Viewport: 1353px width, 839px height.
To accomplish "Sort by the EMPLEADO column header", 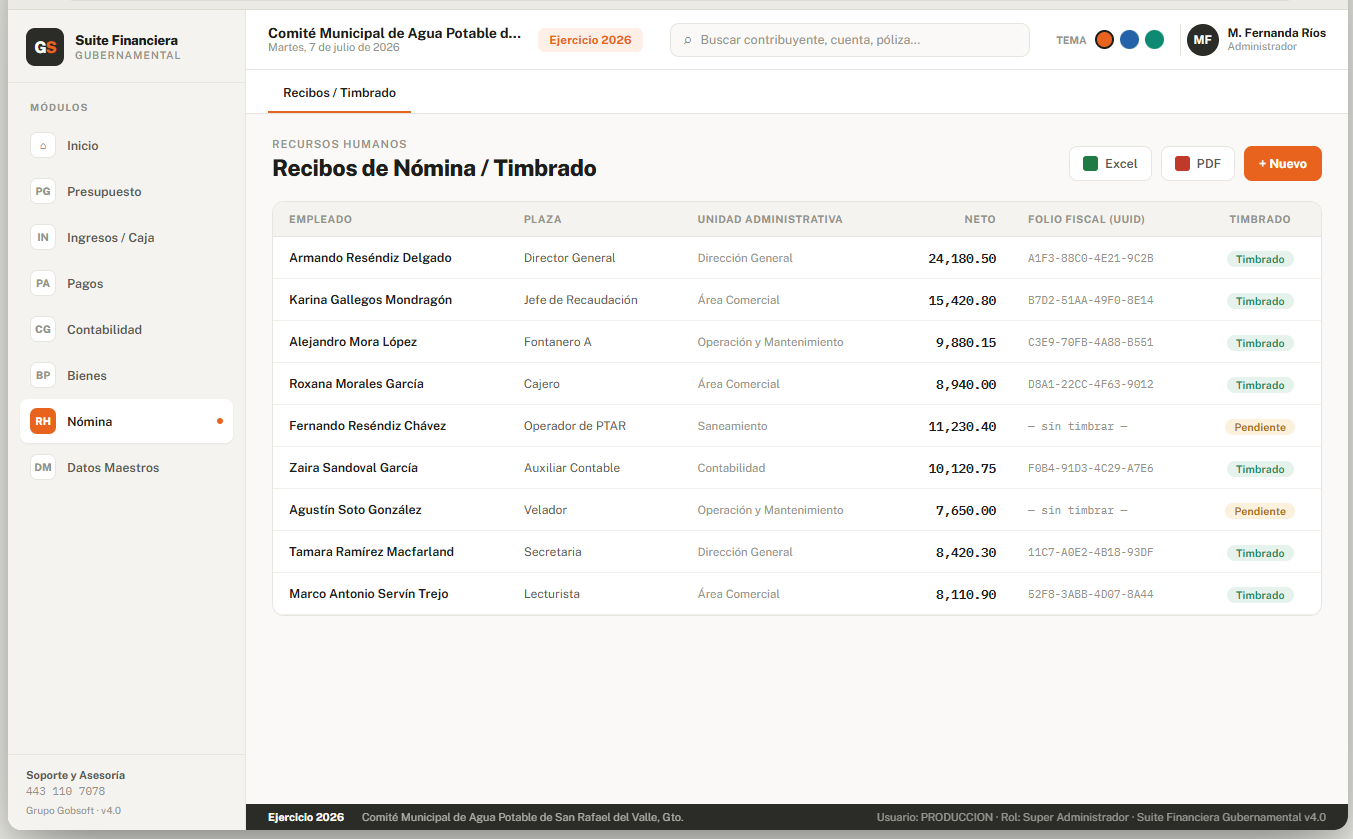I will tap(320, 219).
